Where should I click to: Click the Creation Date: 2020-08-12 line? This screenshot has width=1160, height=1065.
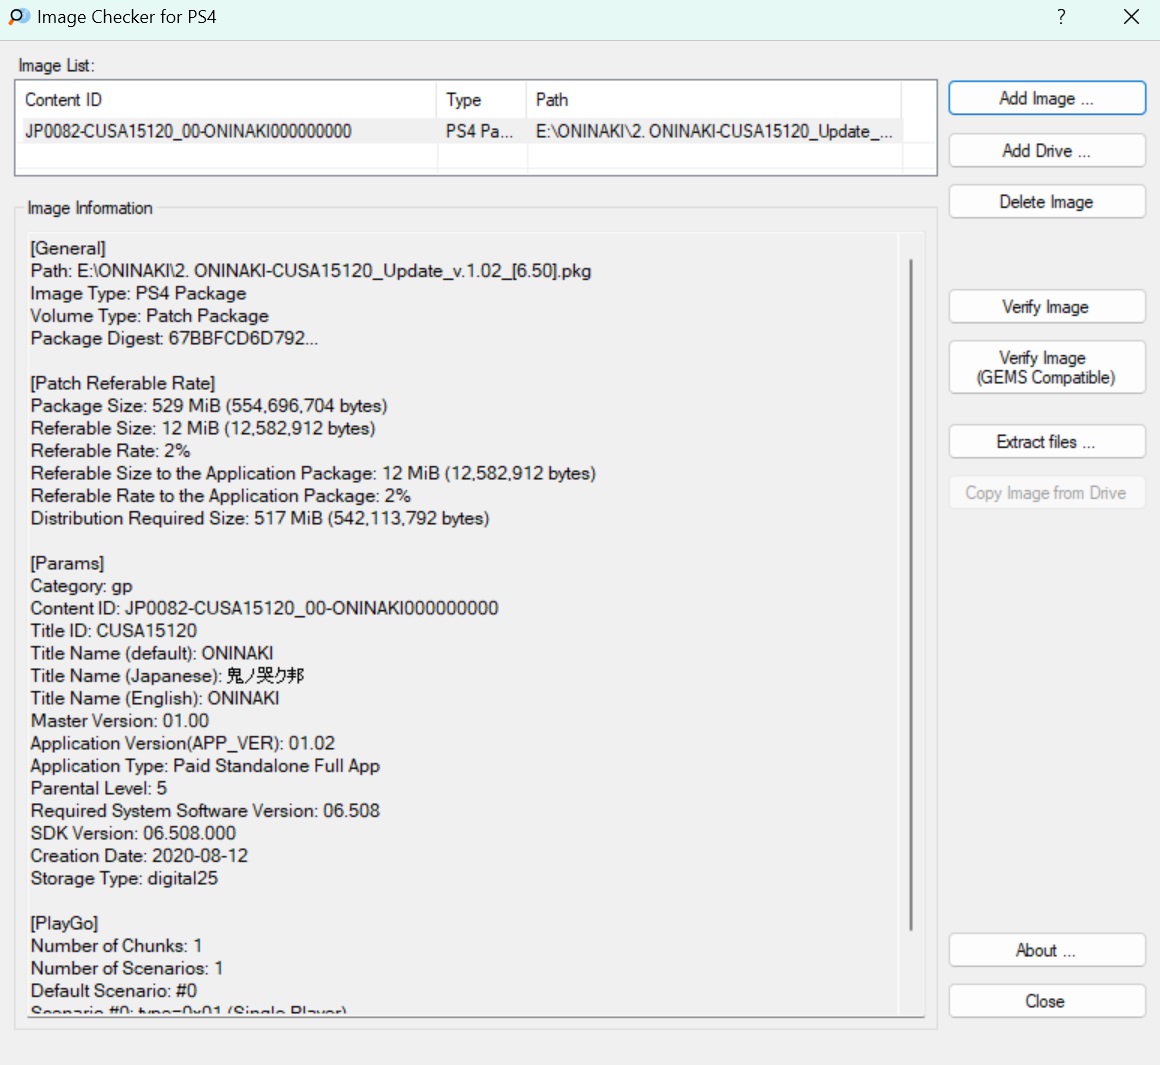pyautogui.click(x=139, y=856)
